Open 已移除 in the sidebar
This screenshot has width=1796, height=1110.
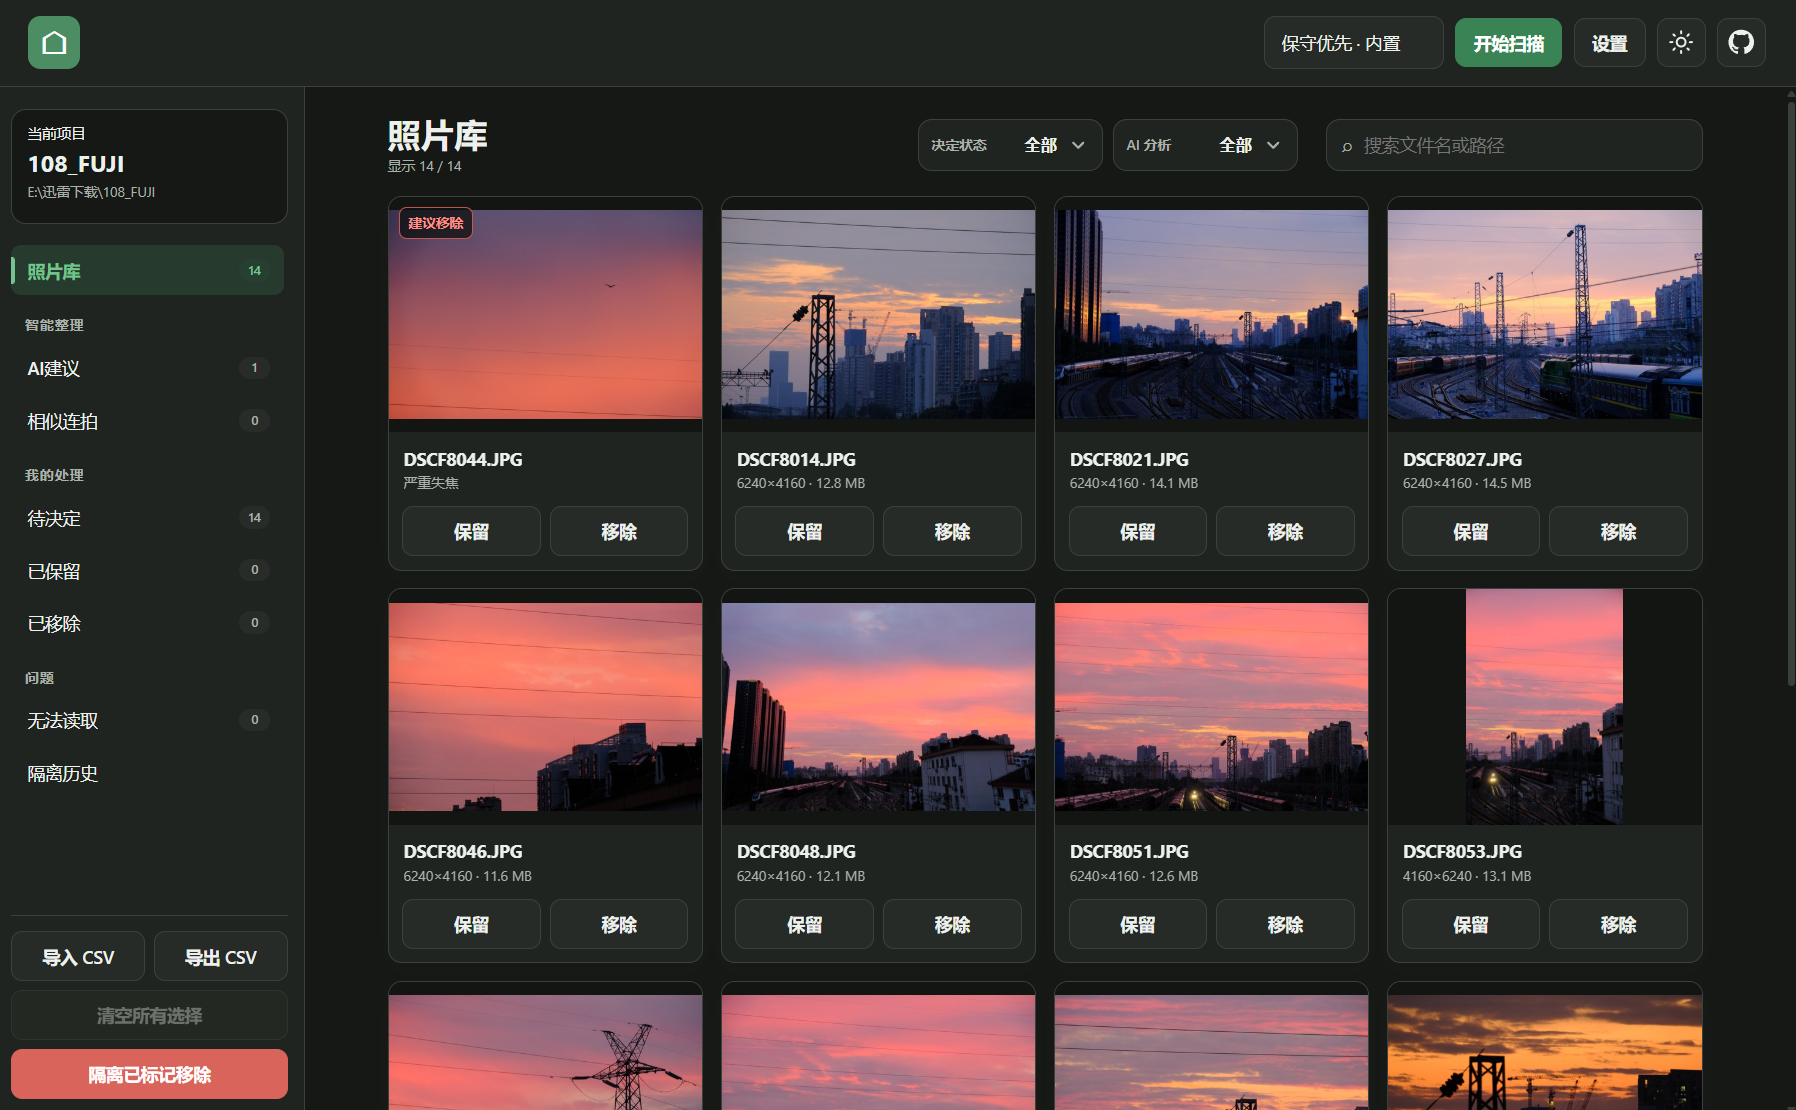point(147,623)
